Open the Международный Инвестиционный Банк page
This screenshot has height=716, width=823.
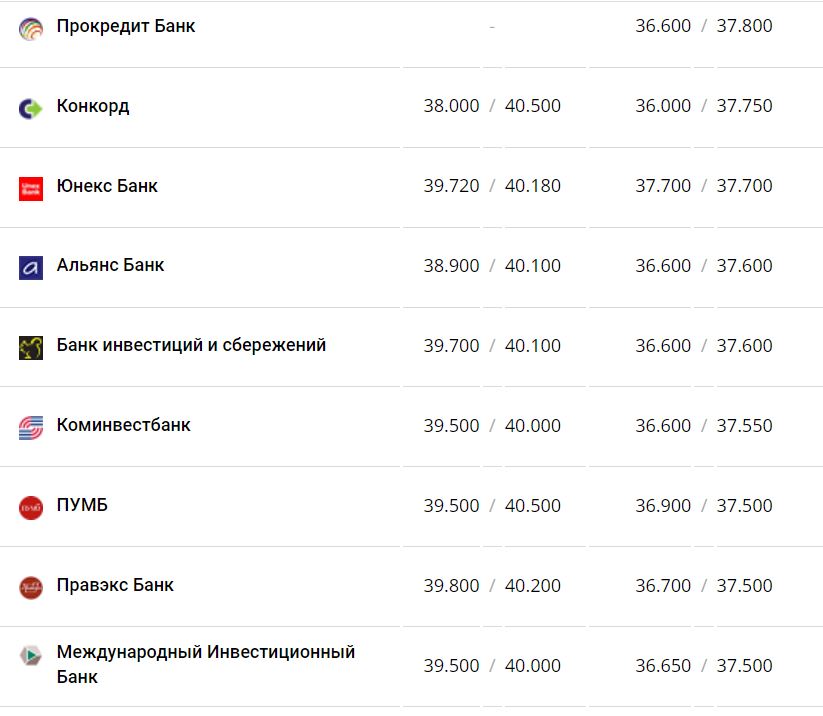[208, 662]
